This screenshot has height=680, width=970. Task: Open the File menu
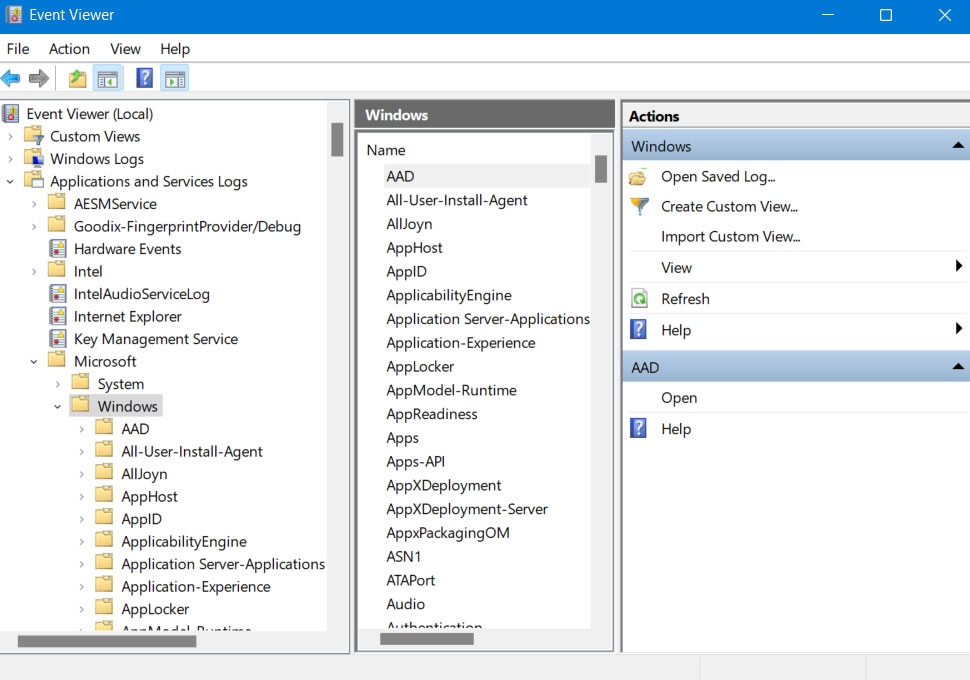pyautogui.click(x=18, y=49)
